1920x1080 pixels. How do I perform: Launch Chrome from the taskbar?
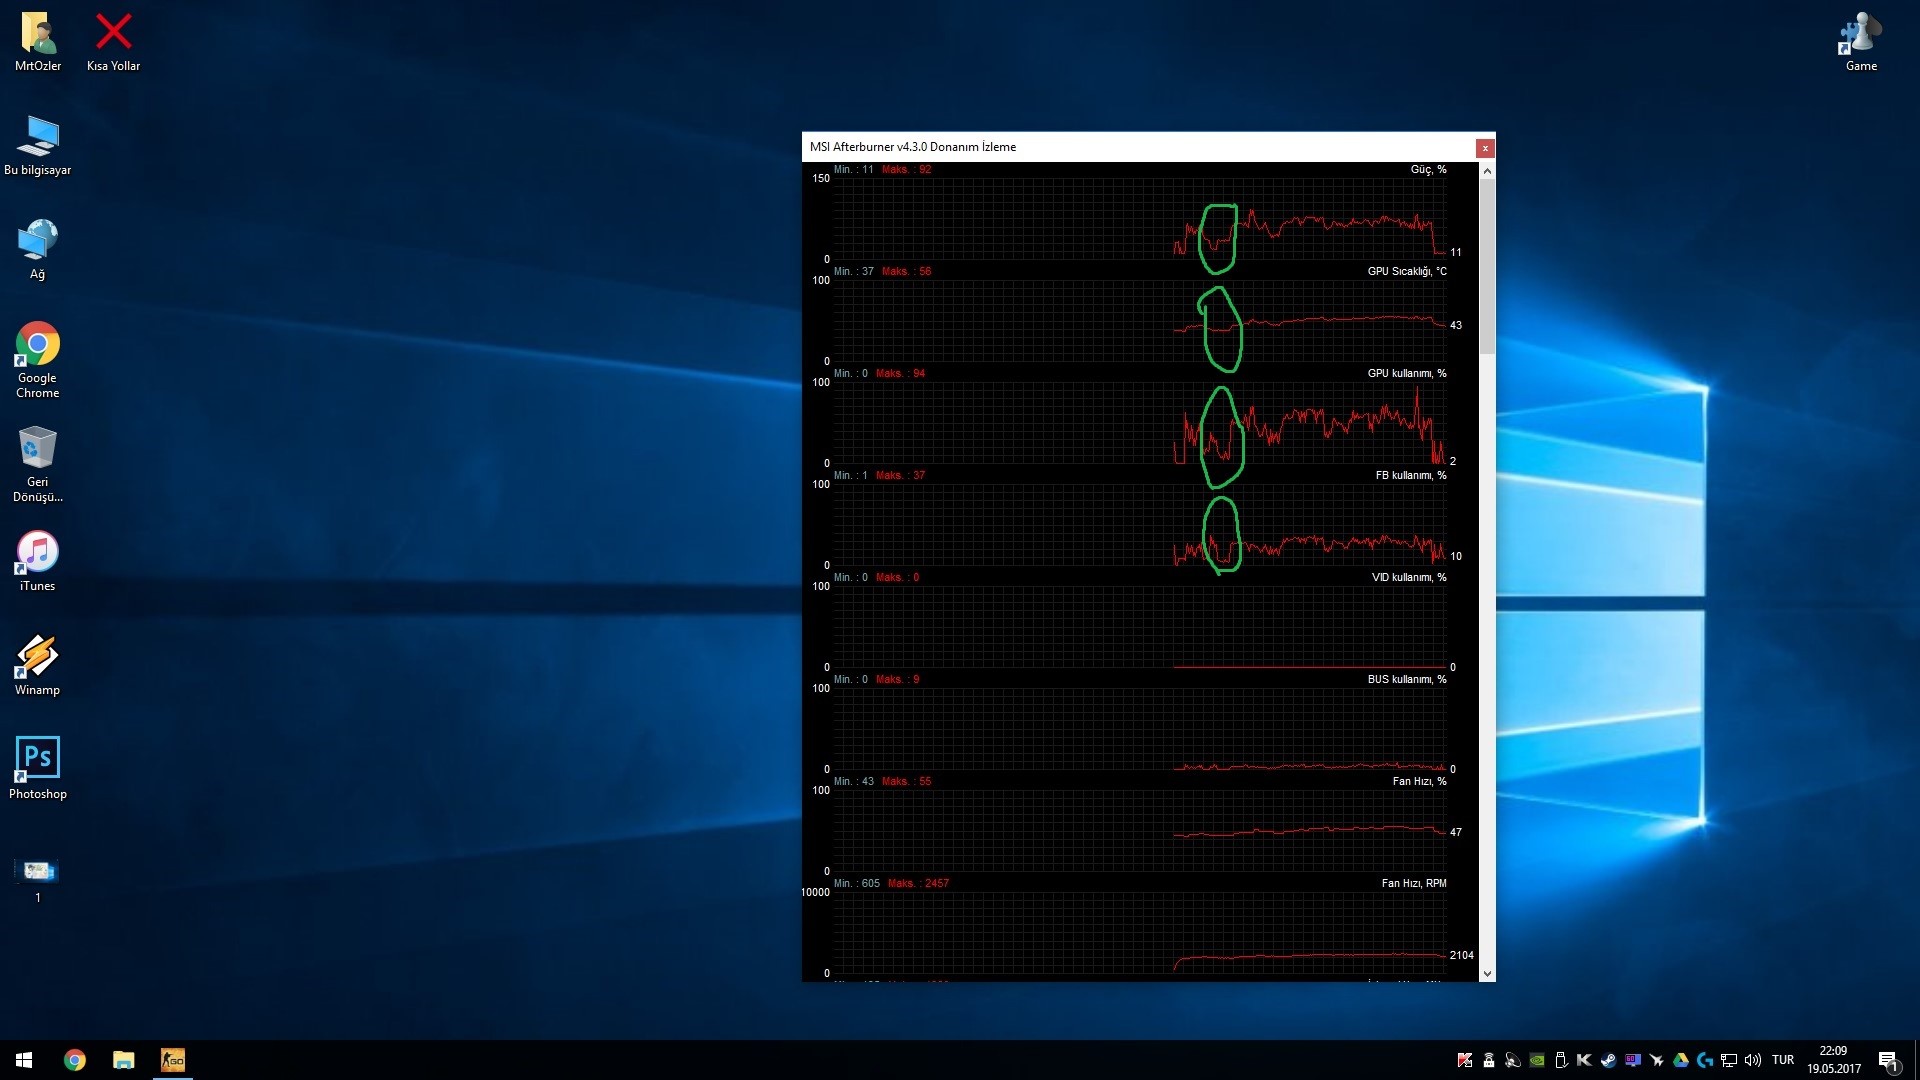(x=75, y=1060)
